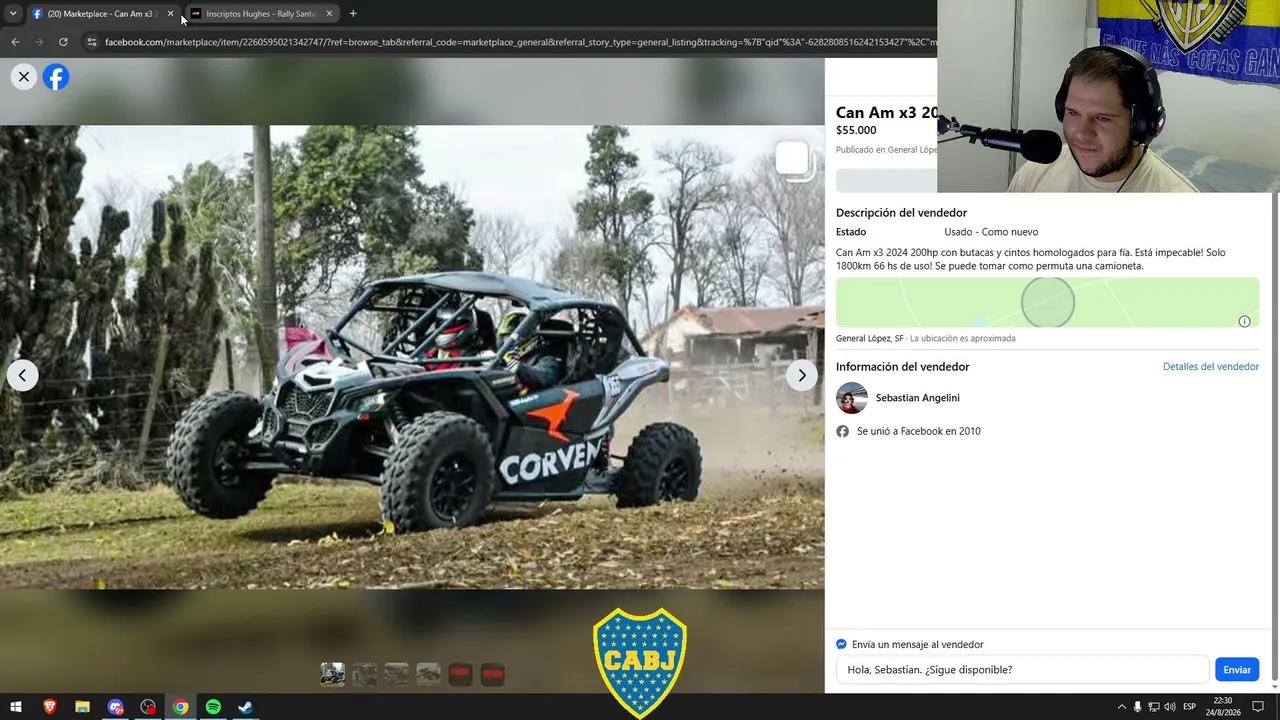Click the microphone tray icon
Image resolution: width=1280 pixels, height=720 pixels.
coord(1137,707)
